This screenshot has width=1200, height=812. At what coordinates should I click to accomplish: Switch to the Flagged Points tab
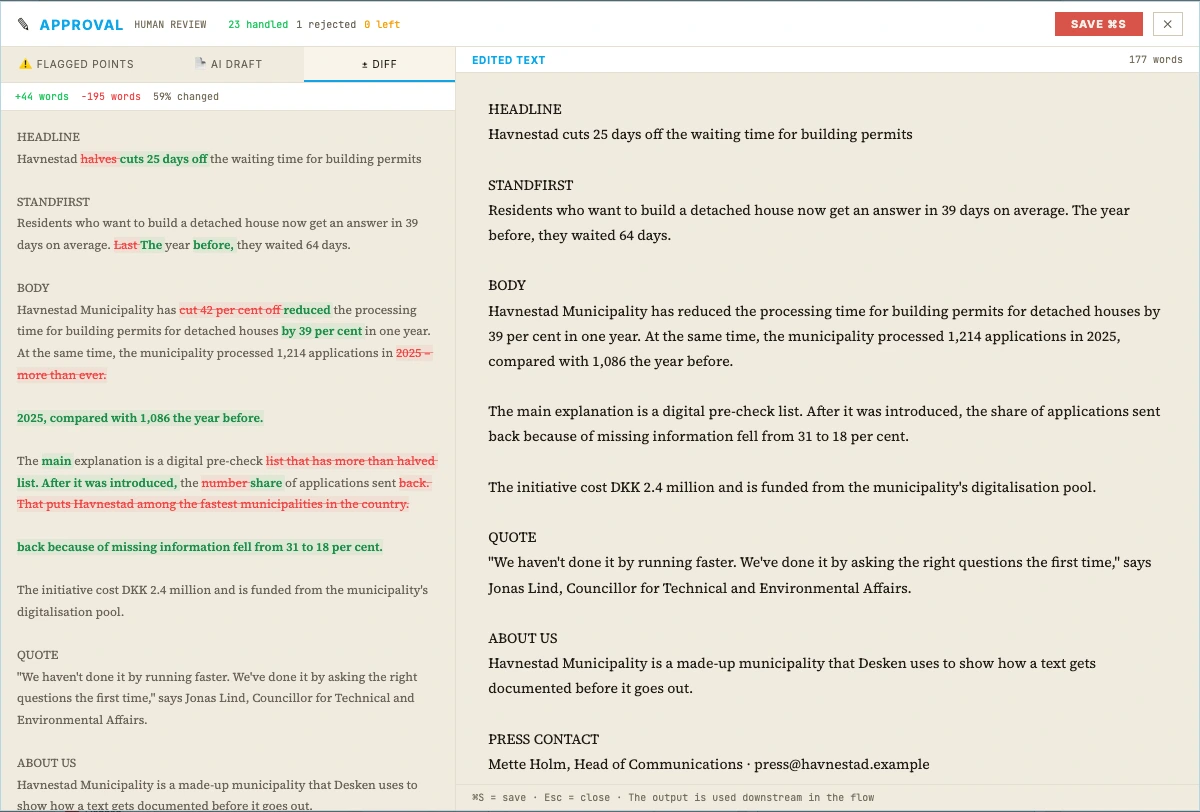tap(76, 64)
